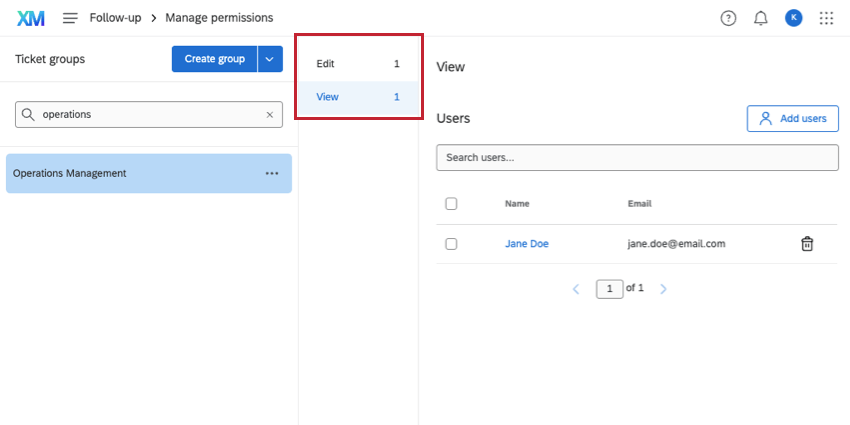850x425 pixels.
Task: Open the hamburger navigation menu
Action: (70, 18)
